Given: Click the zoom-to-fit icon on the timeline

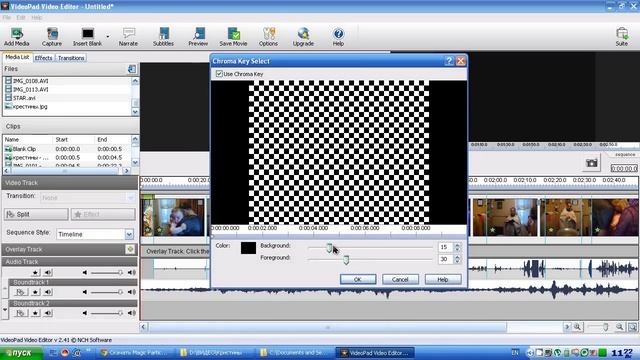Looking at the screenshot, I should click(x=632, y=327).
